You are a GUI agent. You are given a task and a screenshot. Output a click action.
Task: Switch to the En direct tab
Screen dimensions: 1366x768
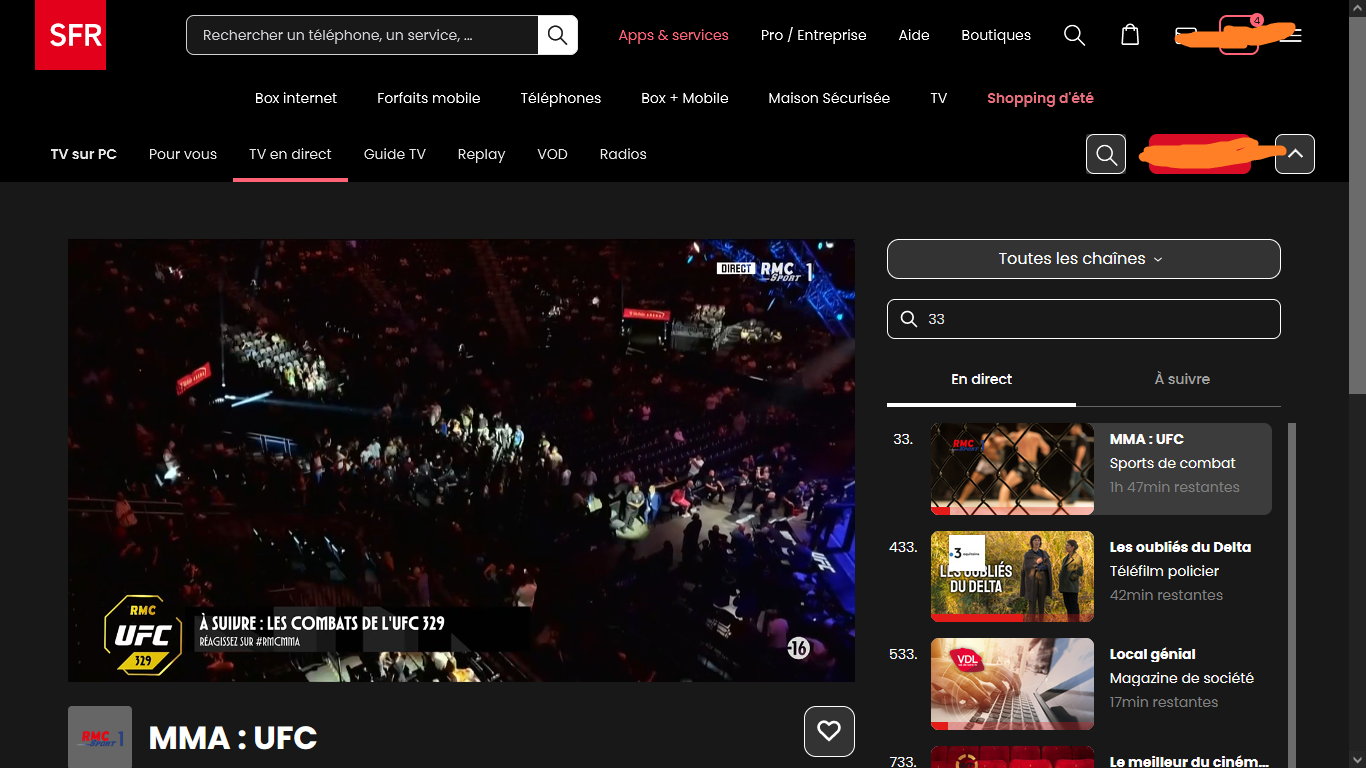pos(981,379)
